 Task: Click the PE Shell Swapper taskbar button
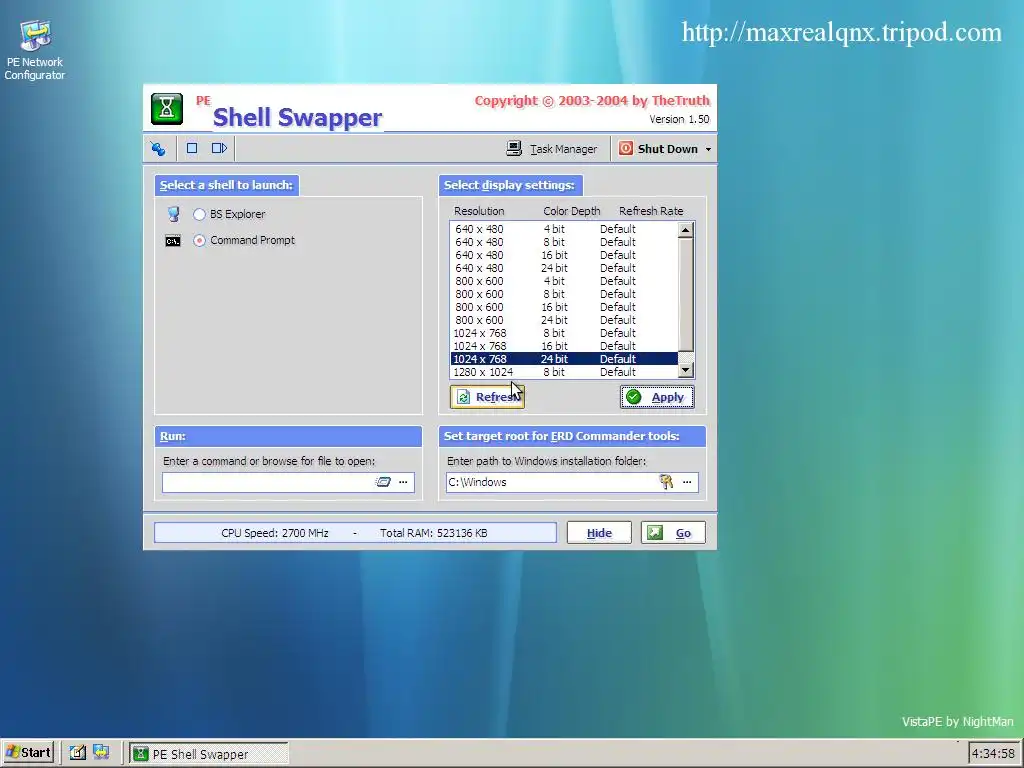click(x=208, y=754)
